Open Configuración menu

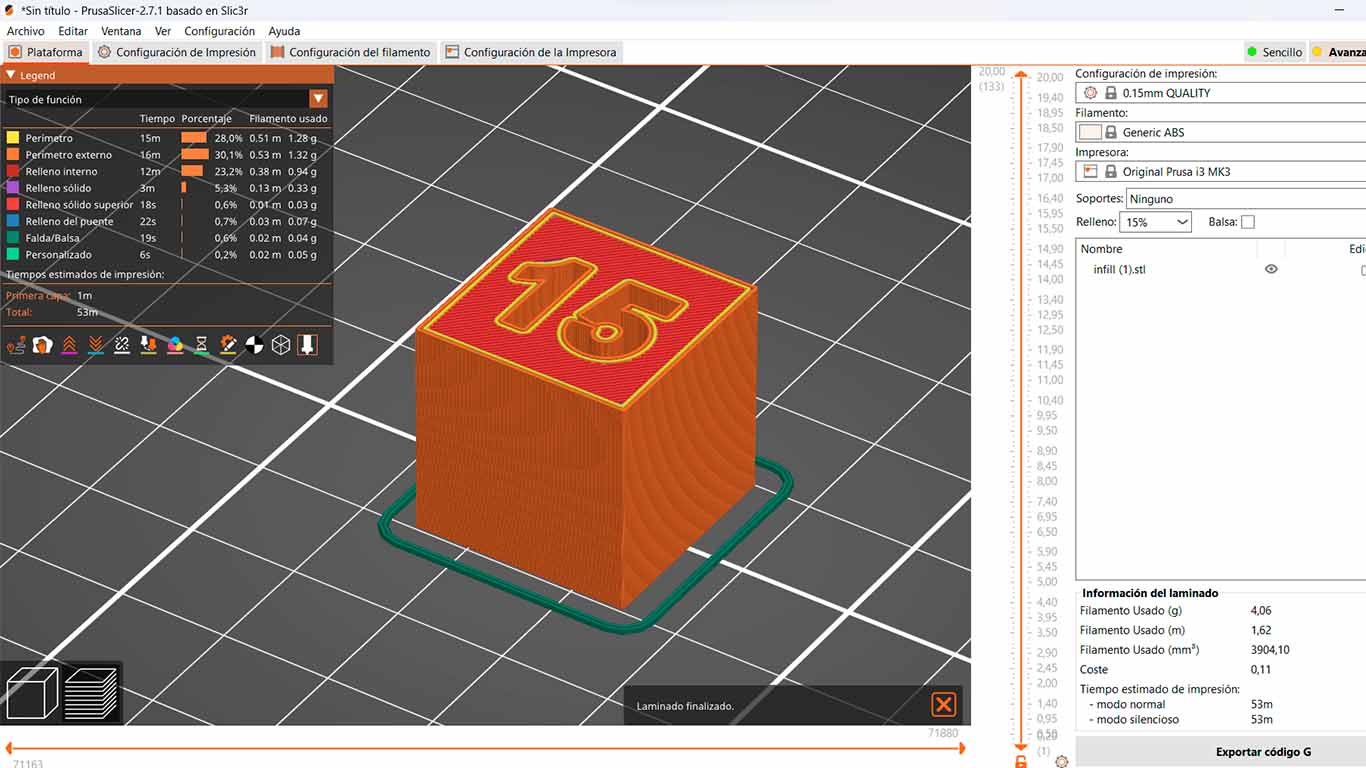pos(220,31)
